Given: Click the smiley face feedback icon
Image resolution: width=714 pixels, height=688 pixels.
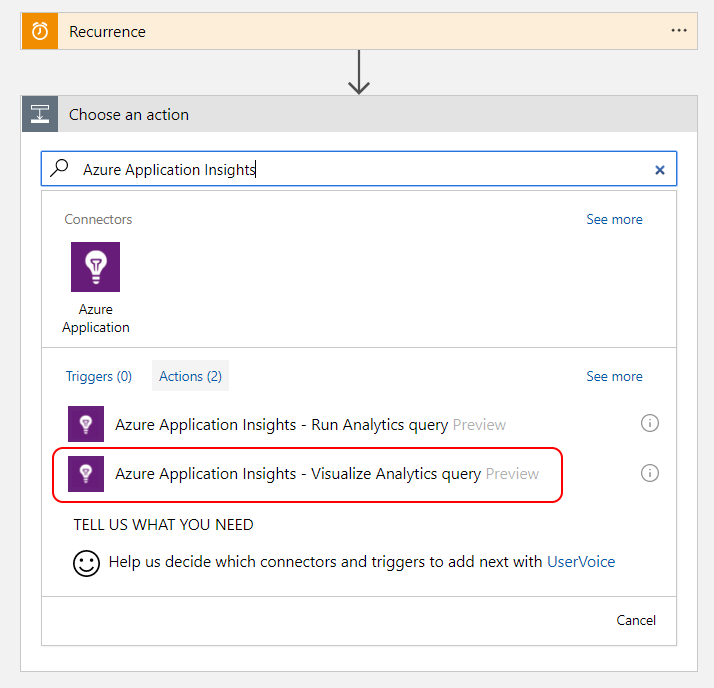Looking at the screenshot, I should (x=87, y=563).
